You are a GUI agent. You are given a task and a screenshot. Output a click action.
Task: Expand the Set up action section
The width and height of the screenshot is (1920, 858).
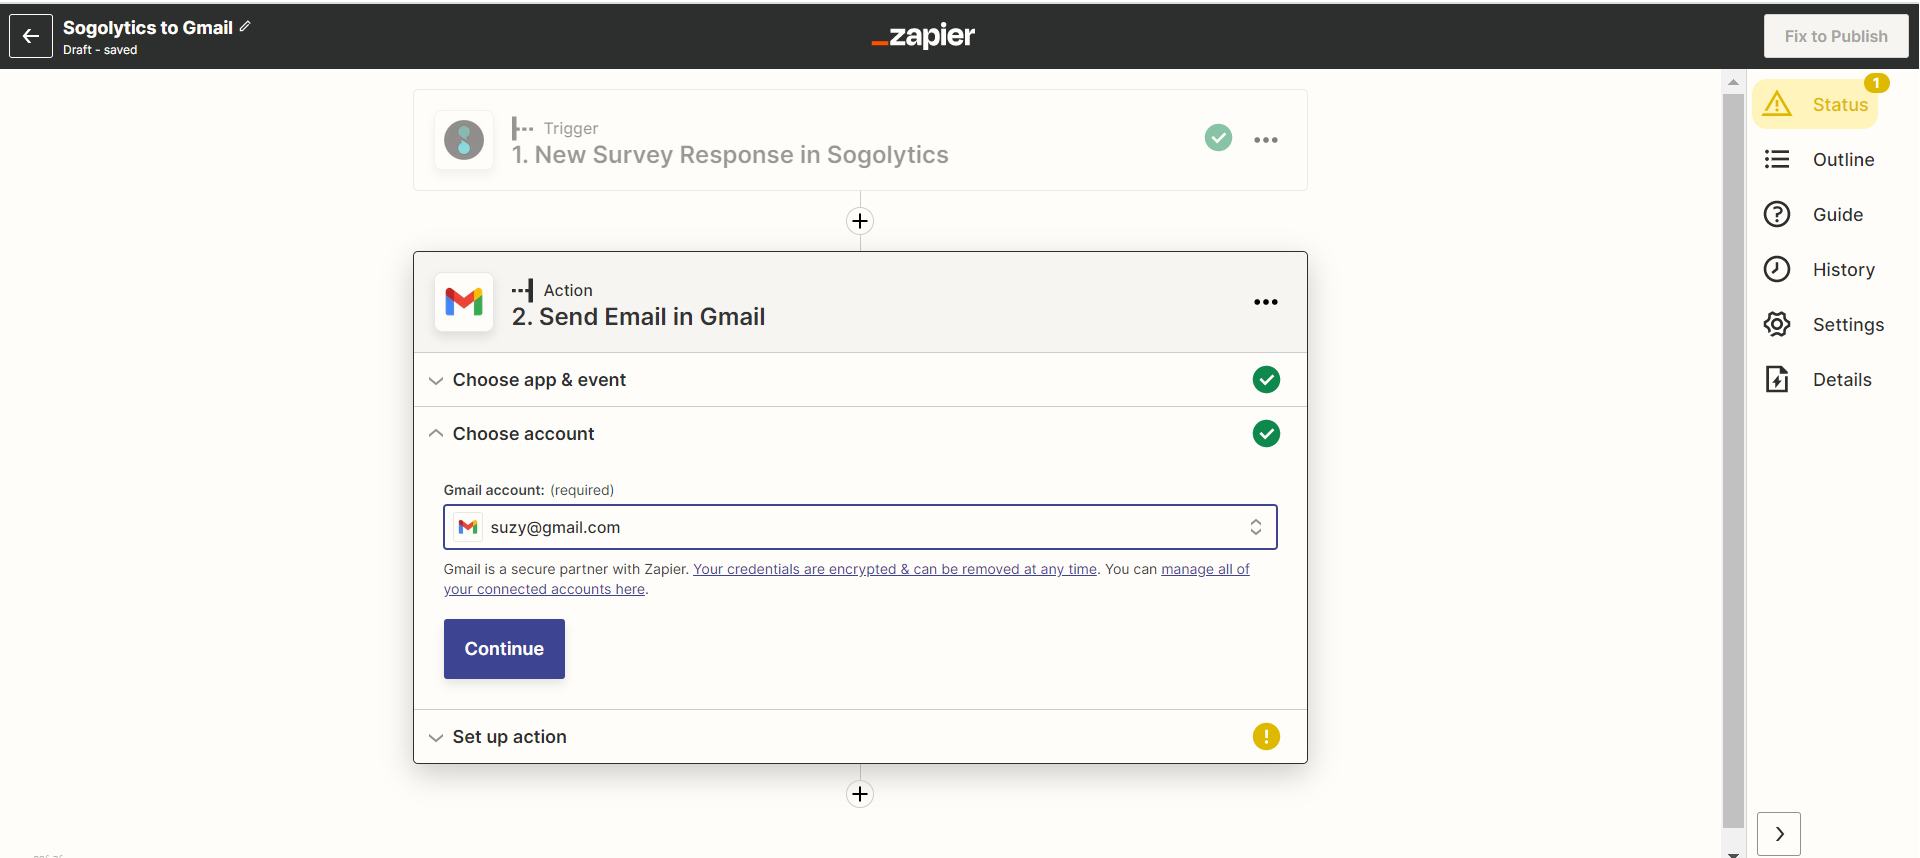(x=509, y=737)
